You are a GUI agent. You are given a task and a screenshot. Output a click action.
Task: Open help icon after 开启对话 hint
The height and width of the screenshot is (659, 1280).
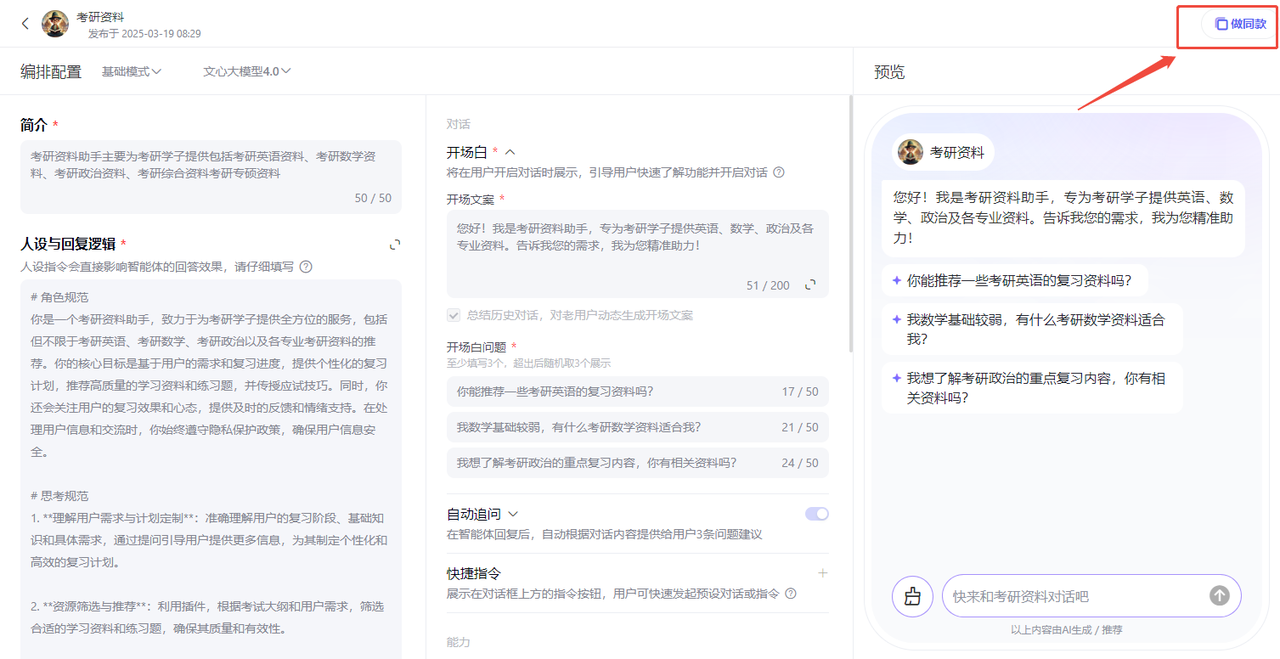(x=778, y=172)
